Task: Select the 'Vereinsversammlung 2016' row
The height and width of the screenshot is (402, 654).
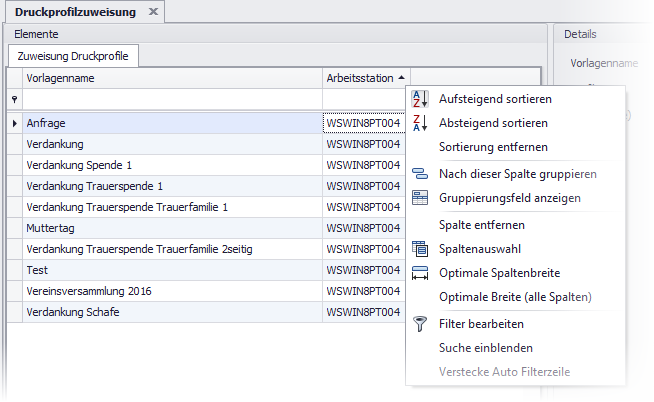Action: (170, 291)
